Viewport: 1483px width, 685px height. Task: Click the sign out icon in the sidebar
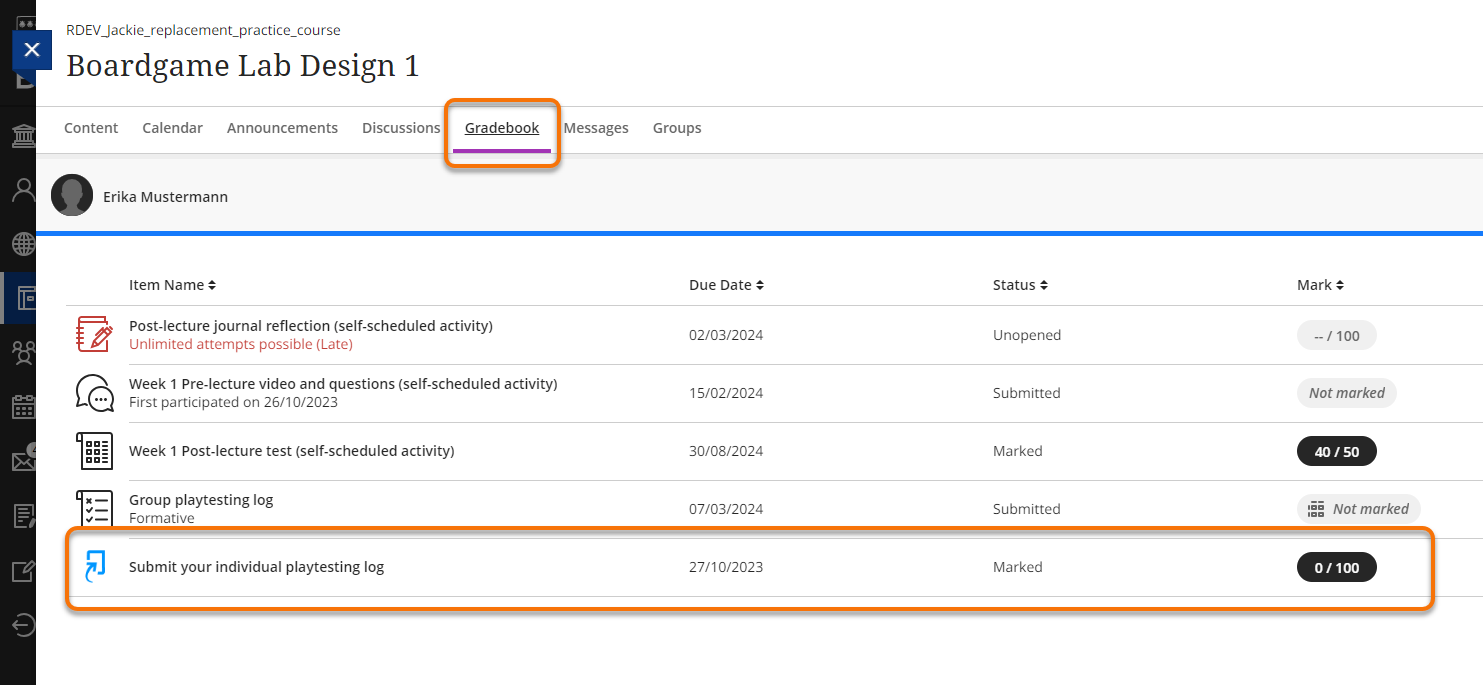coord(22,625)
